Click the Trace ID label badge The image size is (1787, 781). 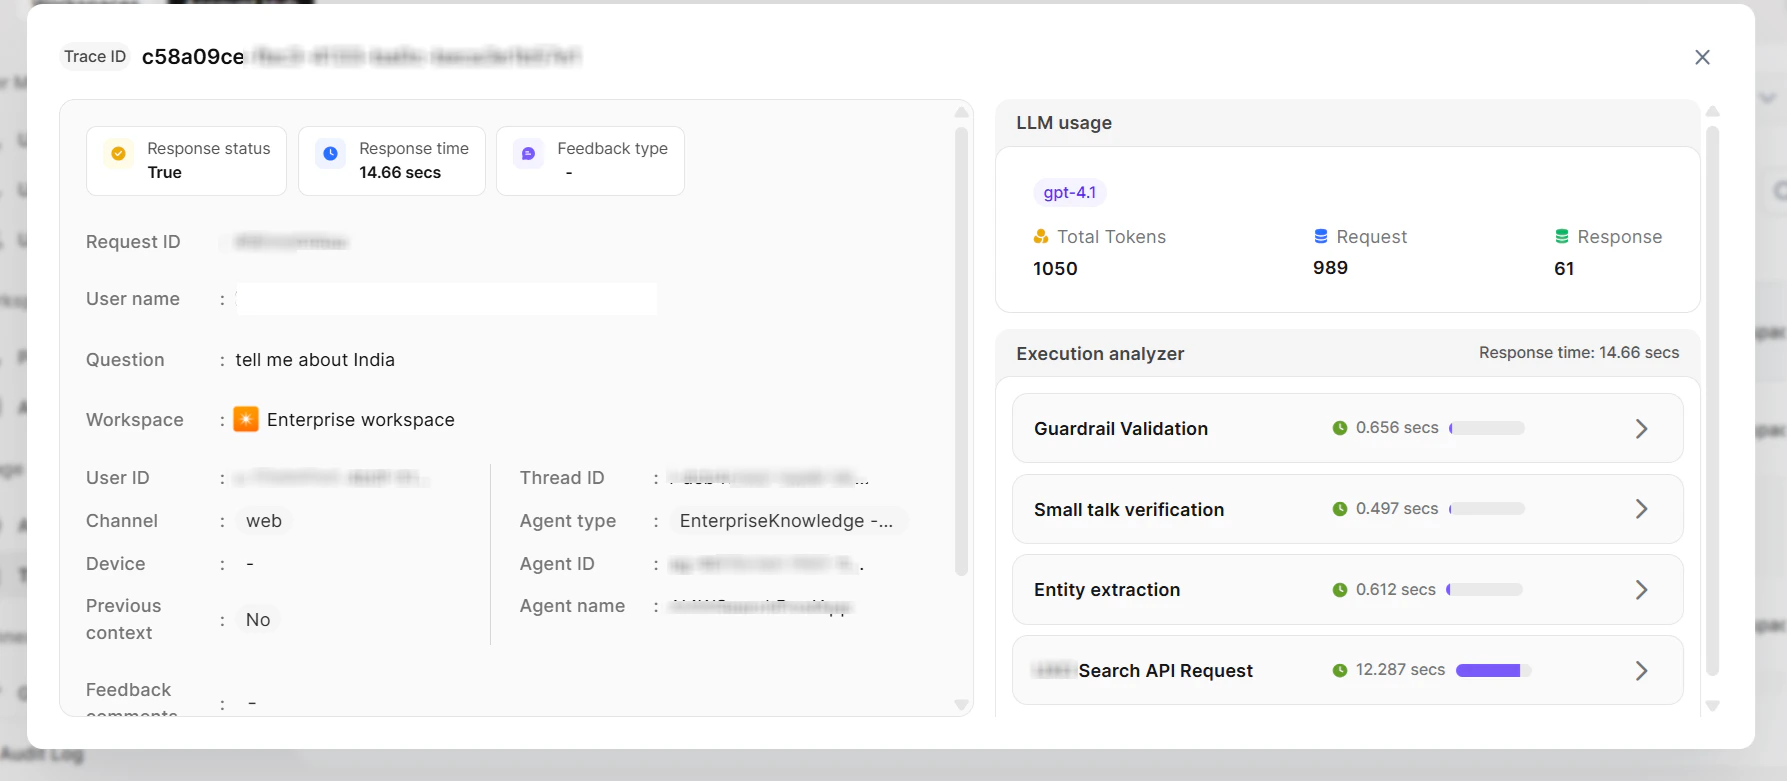coord(95,57)
